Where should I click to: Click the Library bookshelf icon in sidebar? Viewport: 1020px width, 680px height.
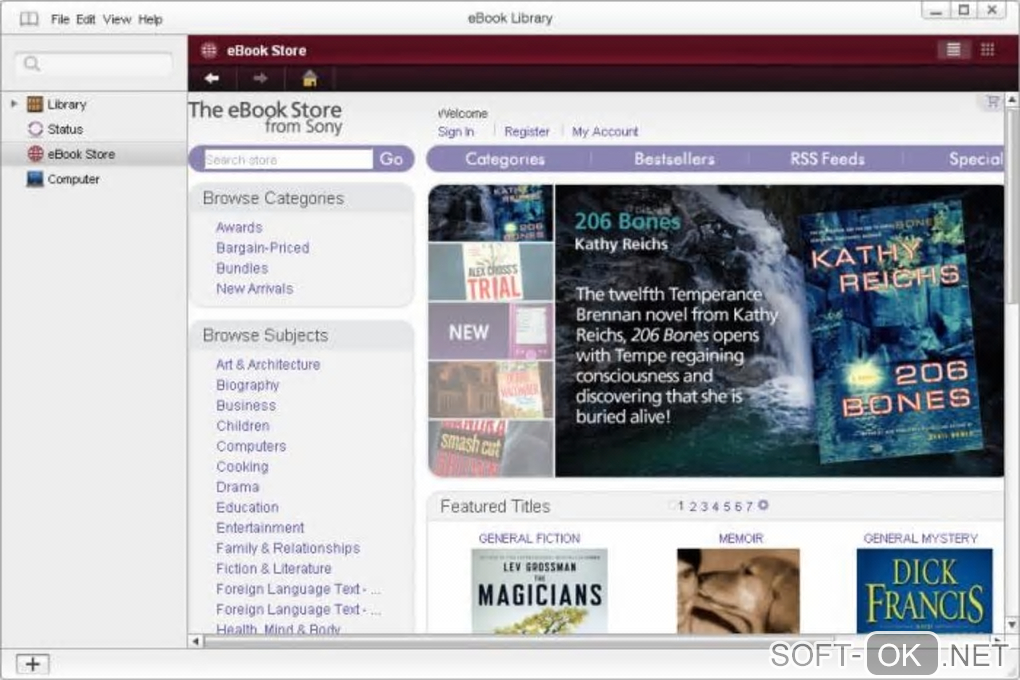tap(35, 104)
